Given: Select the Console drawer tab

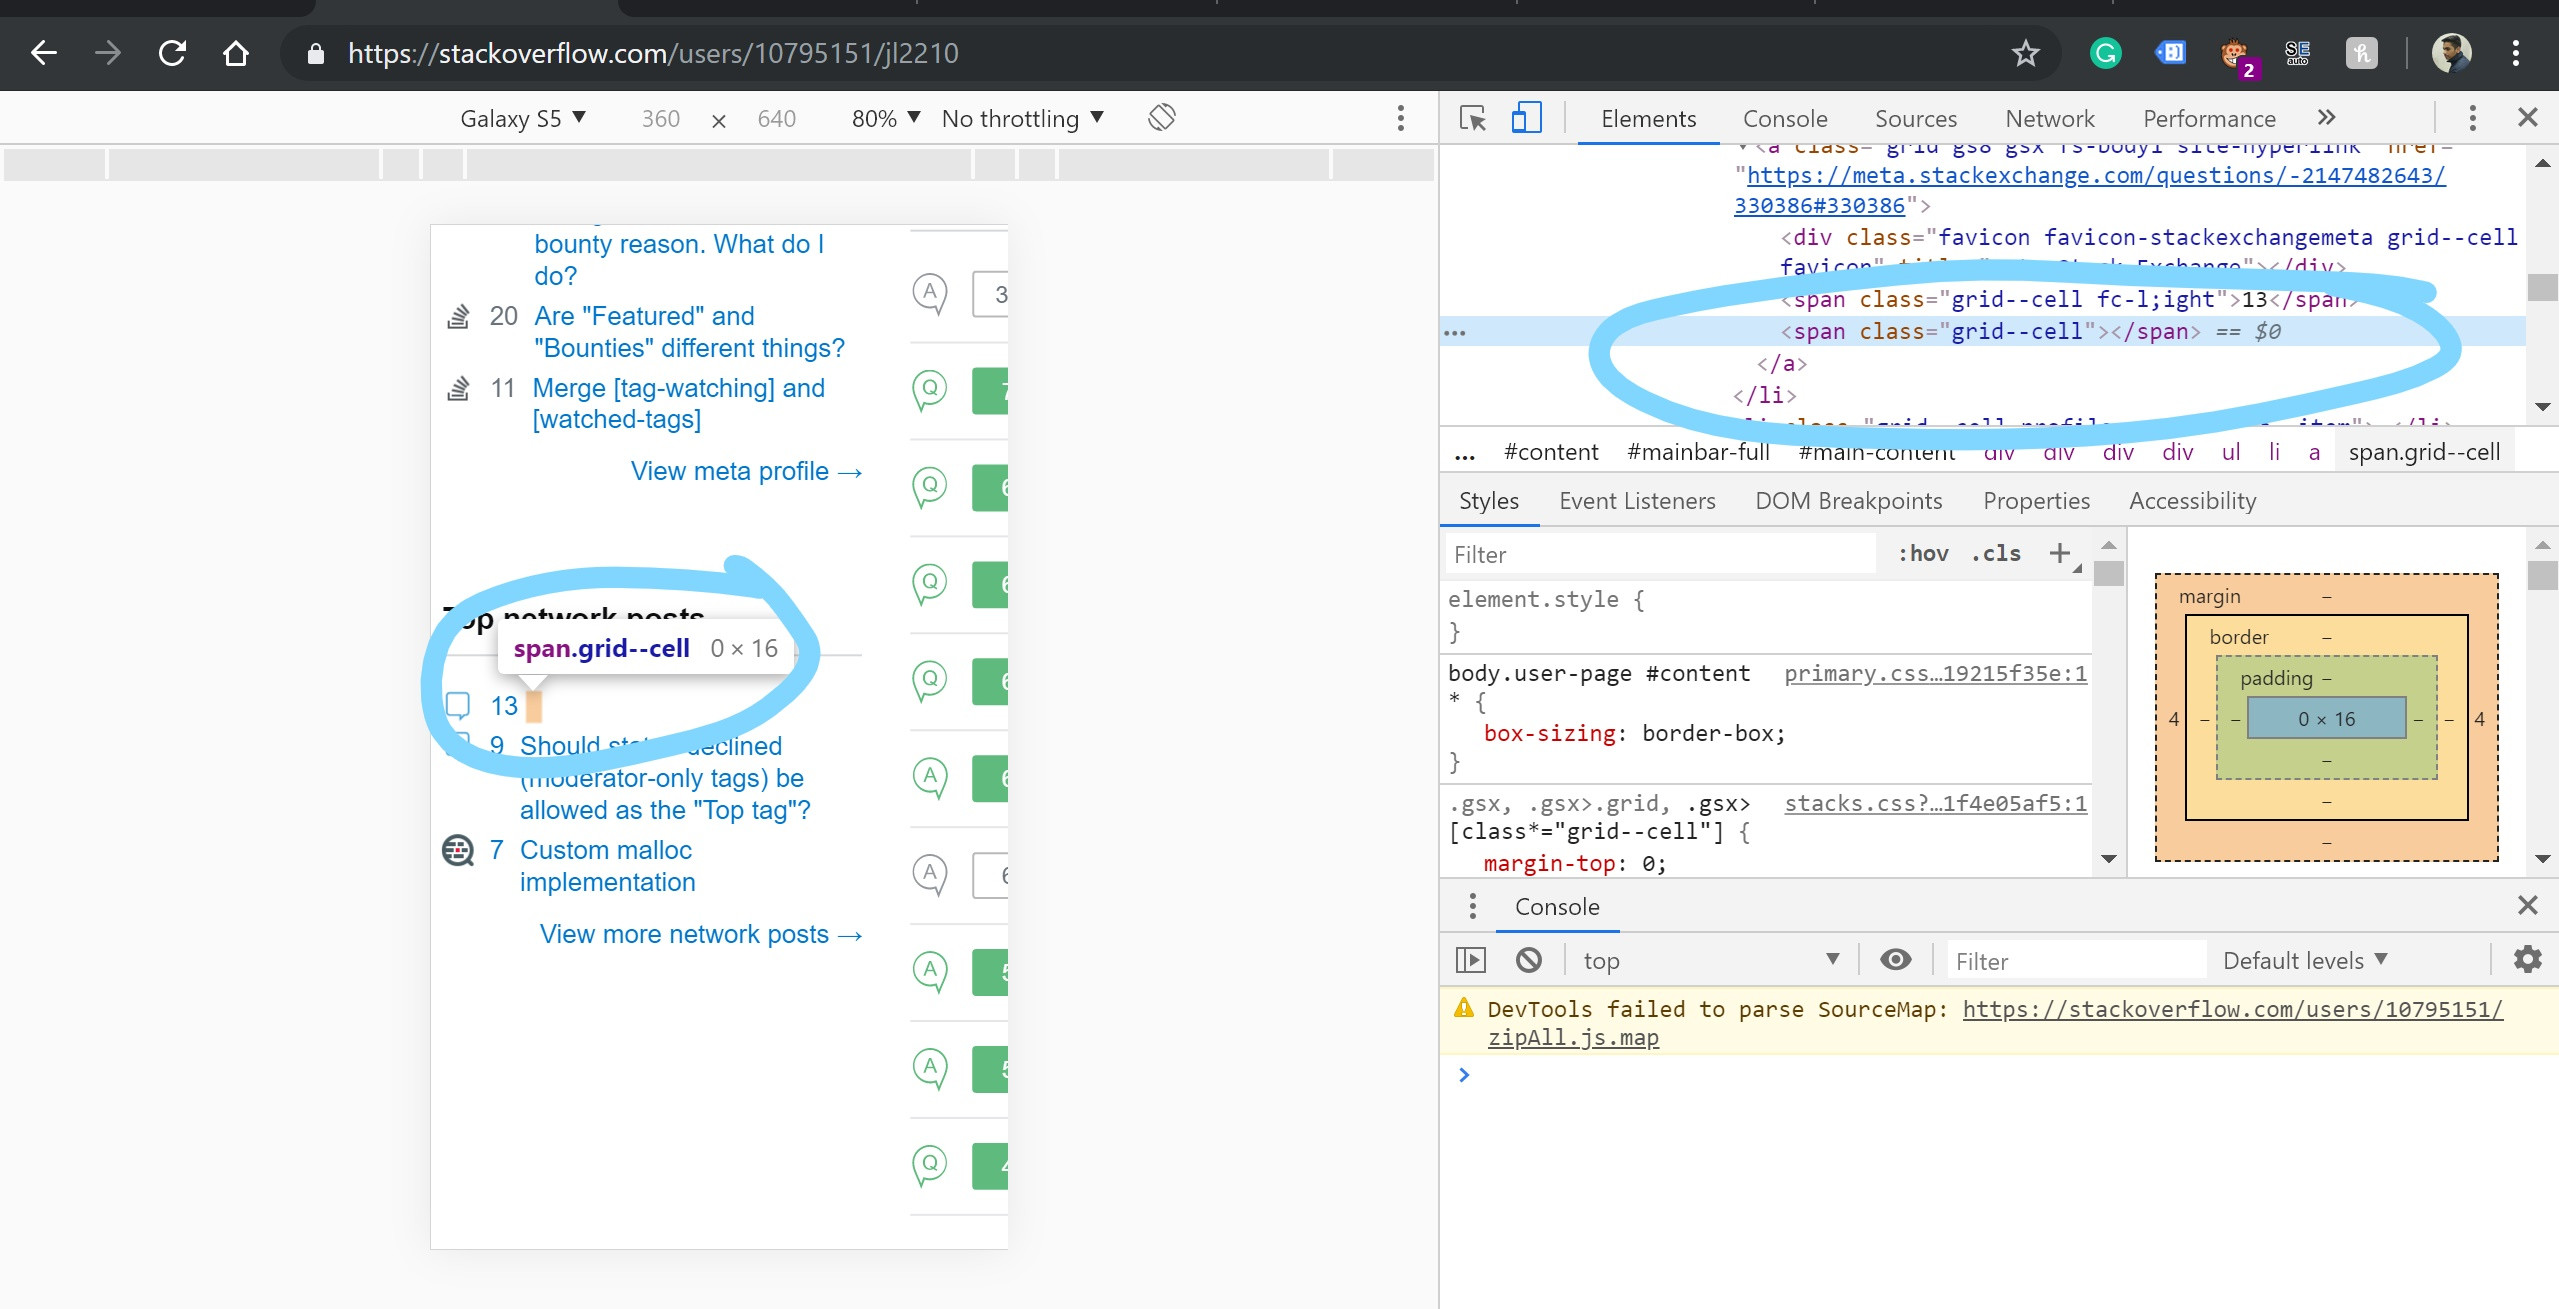Looking at the screenshot, I should [1557, 906].
